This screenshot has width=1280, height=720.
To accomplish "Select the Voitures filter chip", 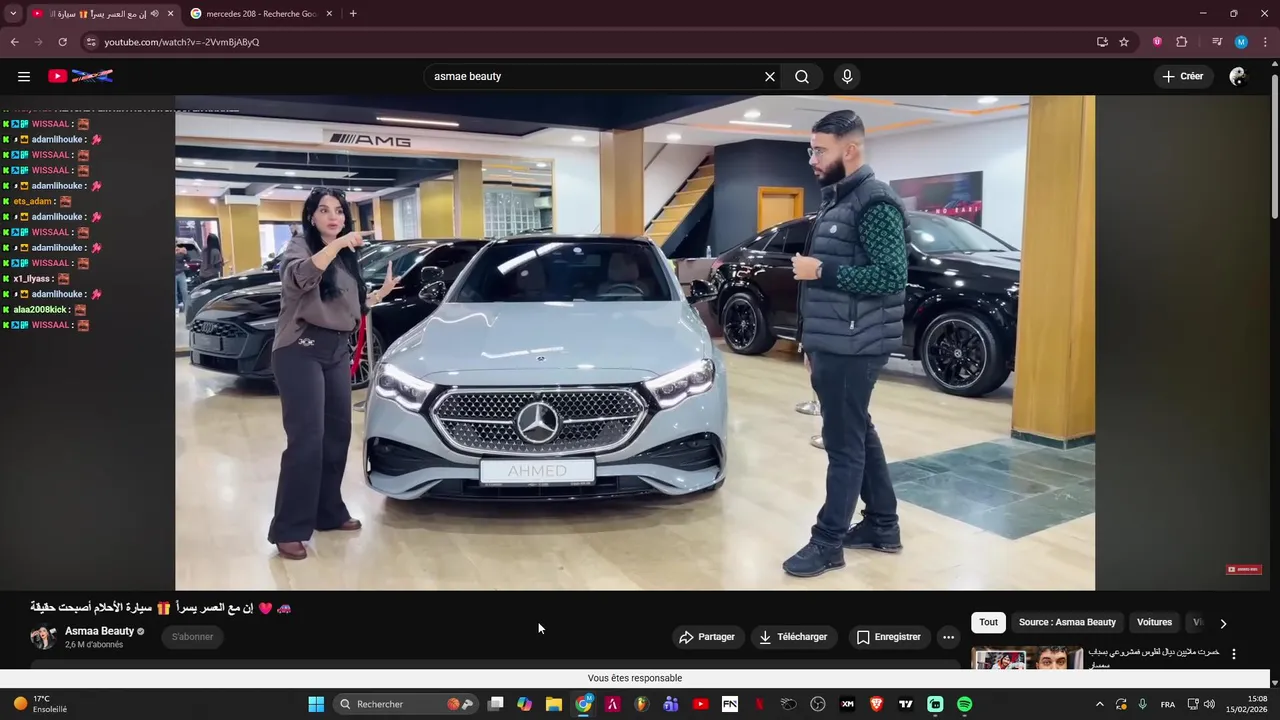I will point(1154,622).
